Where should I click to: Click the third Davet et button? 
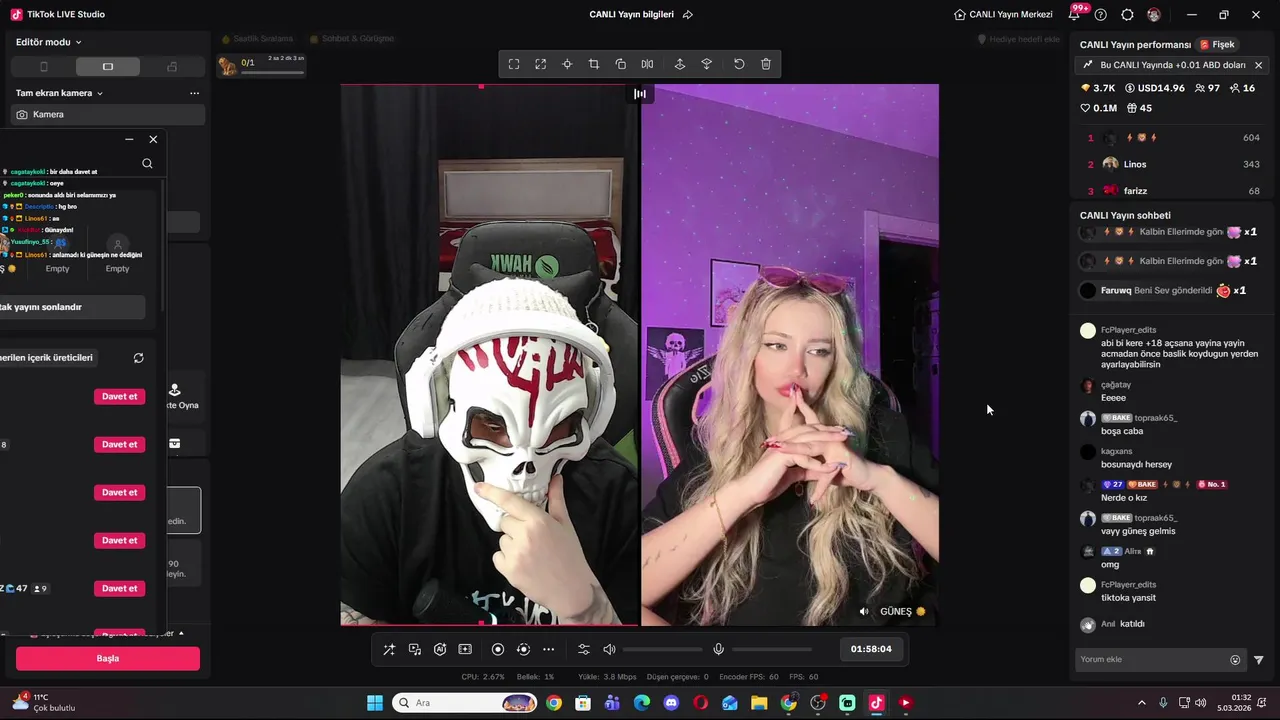(119, 492)
